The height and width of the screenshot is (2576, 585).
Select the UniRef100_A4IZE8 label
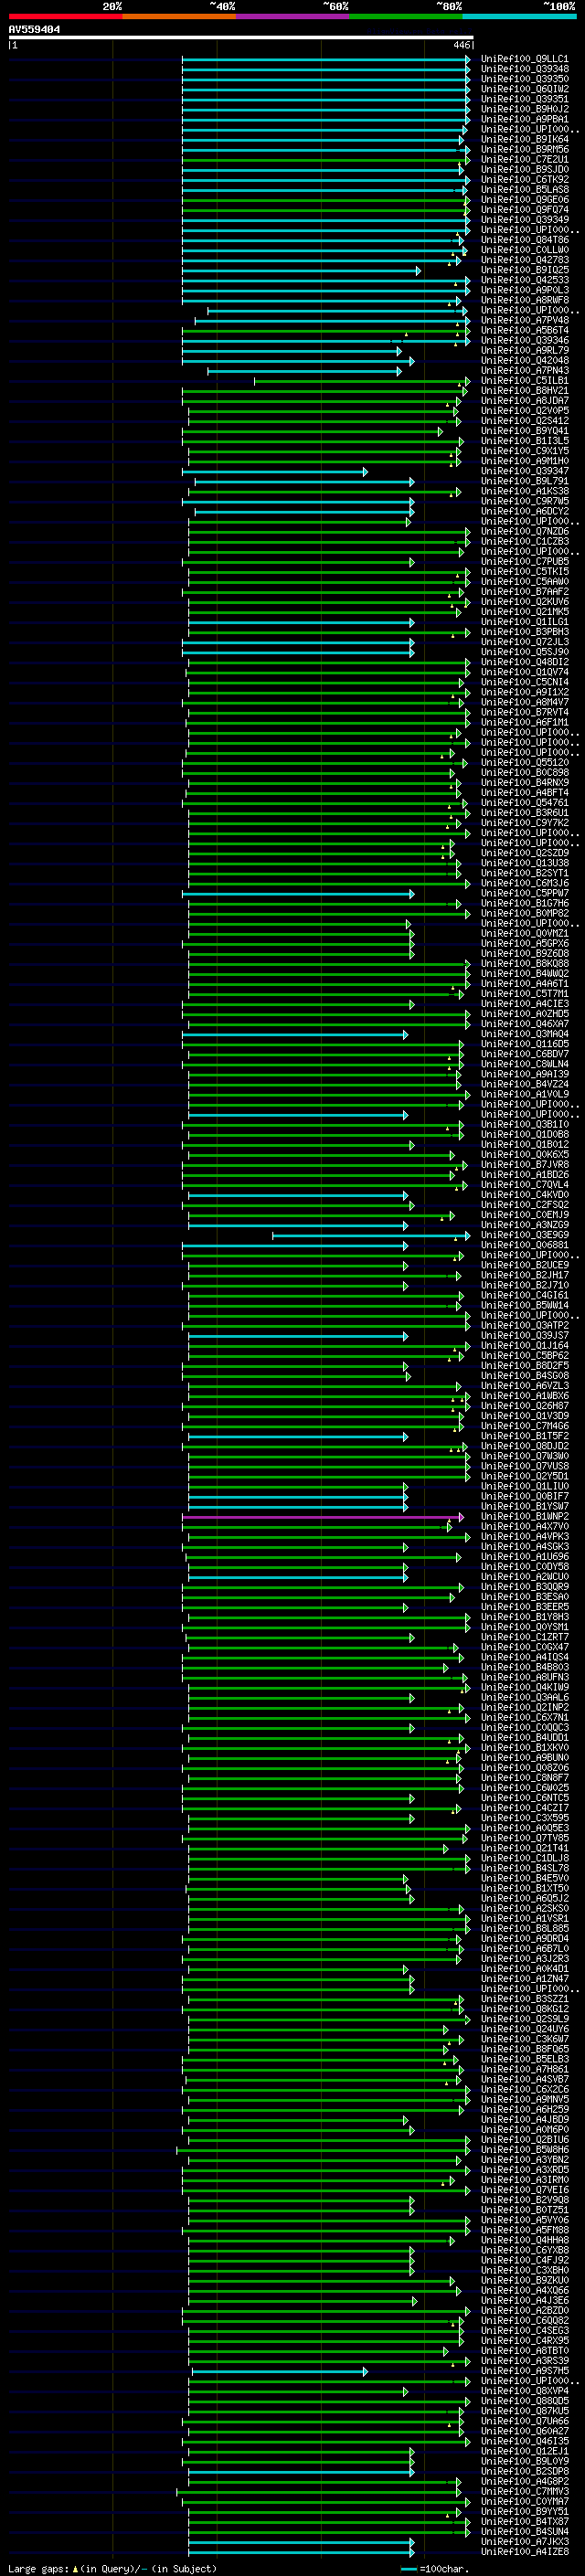[x=524, y=2552]
